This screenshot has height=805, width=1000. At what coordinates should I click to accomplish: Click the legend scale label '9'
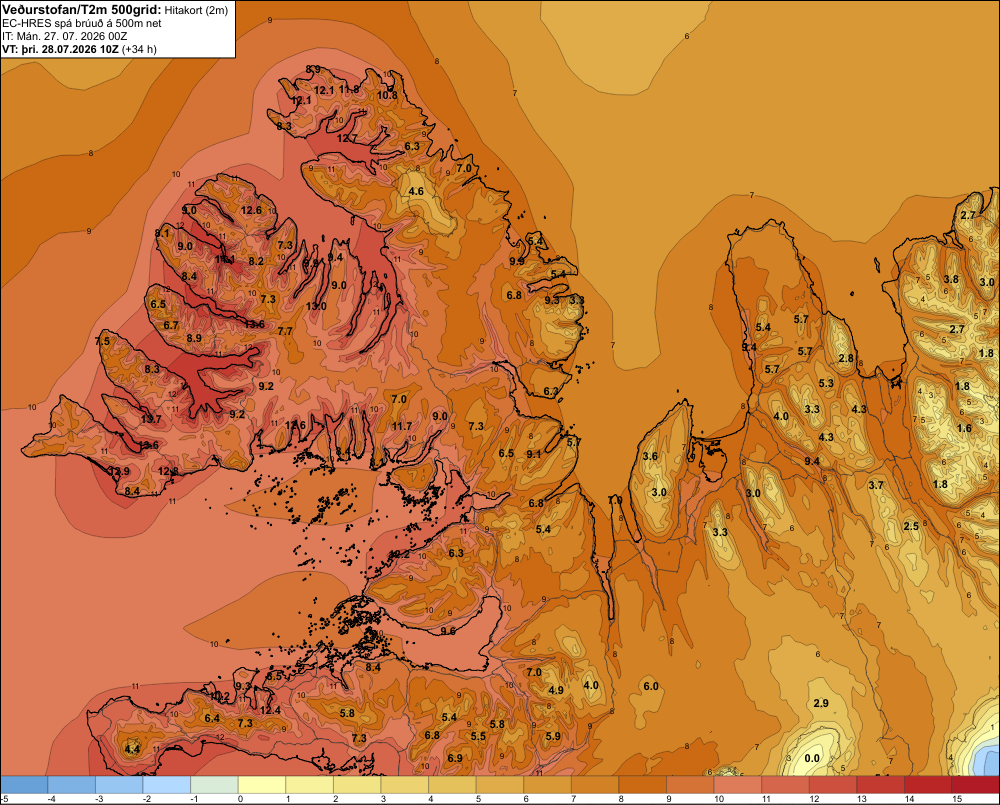[x=669, y=799]
